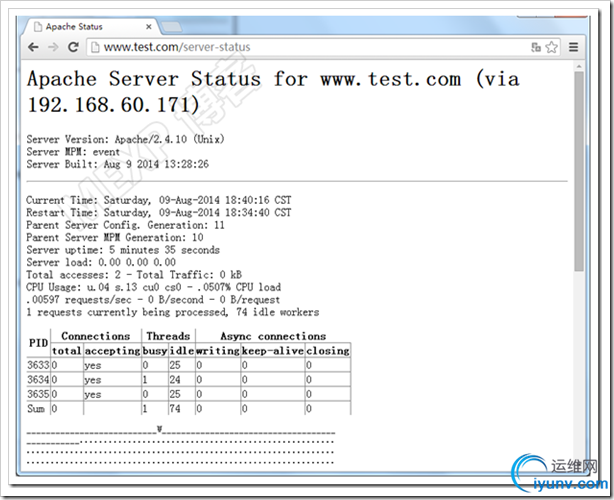Click the idle column subheader

coord(182,351)
